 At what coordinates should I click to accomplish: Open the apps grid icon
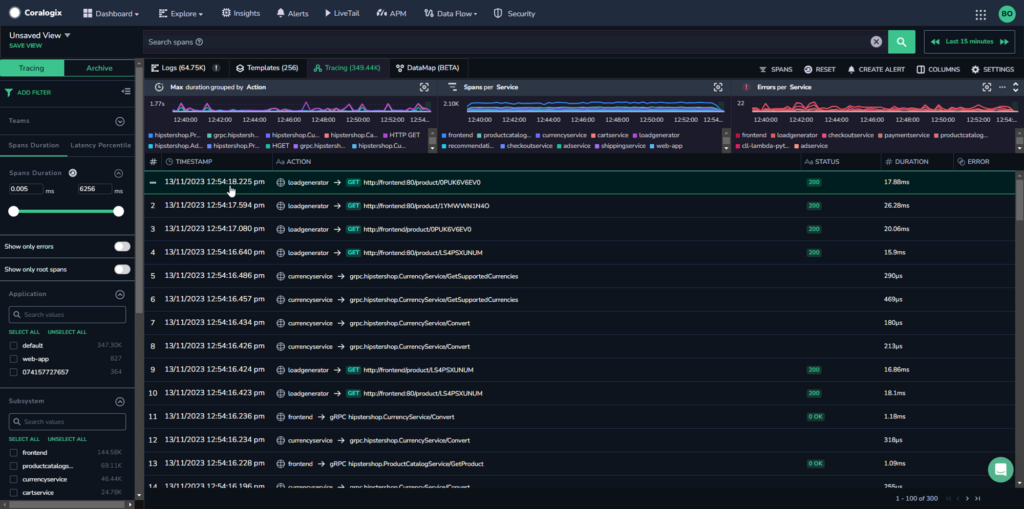pyautogui.click(x=980, y=14)
